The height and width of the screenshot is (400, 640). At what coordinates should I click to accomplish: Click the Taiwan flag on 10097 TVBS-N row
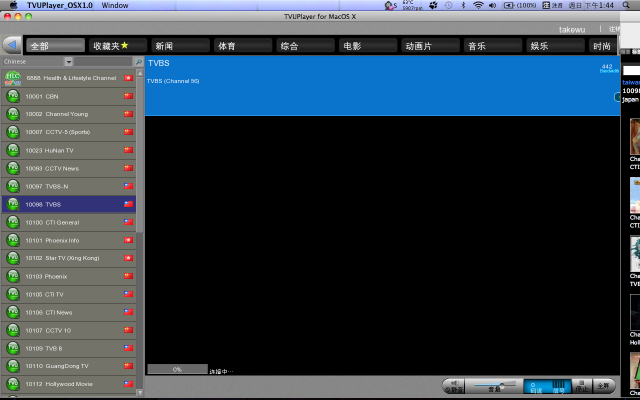(129, 186)
